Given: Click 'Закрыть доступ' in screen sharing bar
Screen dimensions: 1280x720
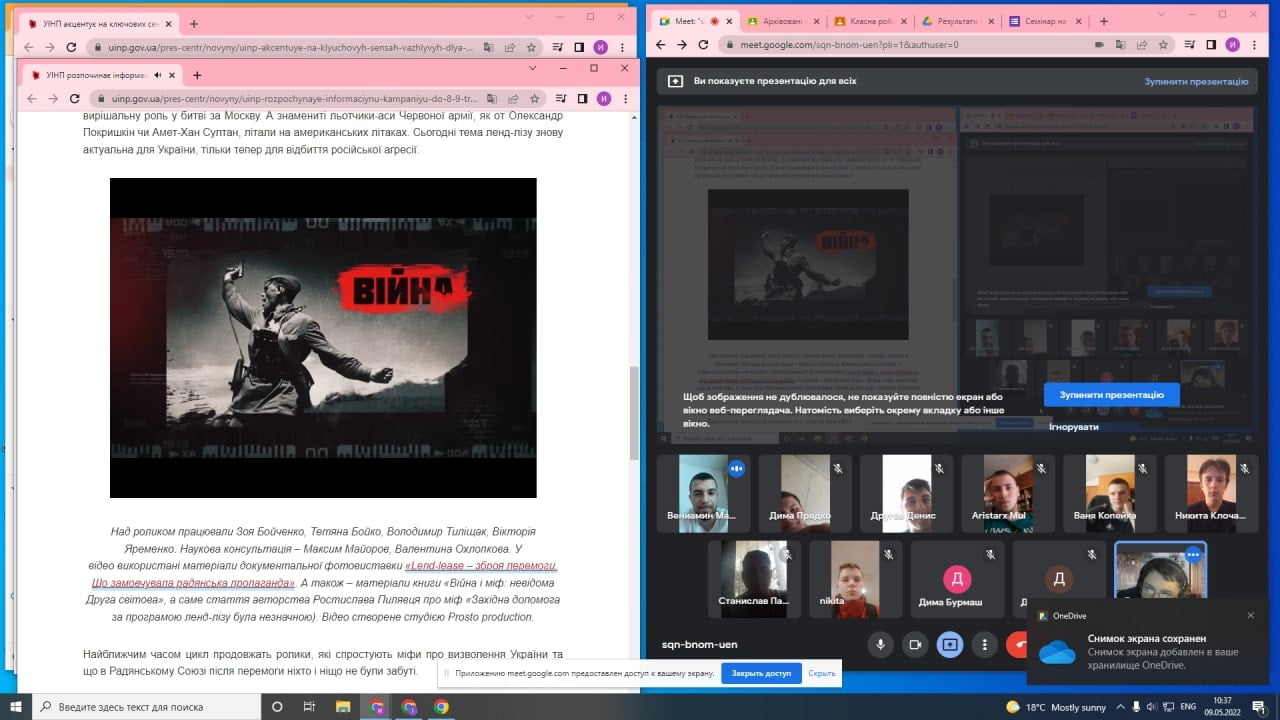Looking at the screenshot, I should pos(761,673).
